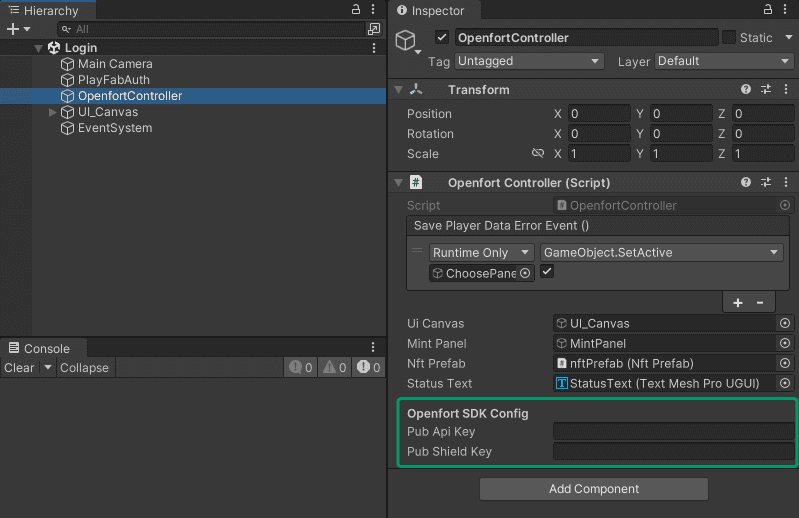This screenshot has width=799, height=518.
Task: Select Main Camera object
Action: tap(115, 64)
